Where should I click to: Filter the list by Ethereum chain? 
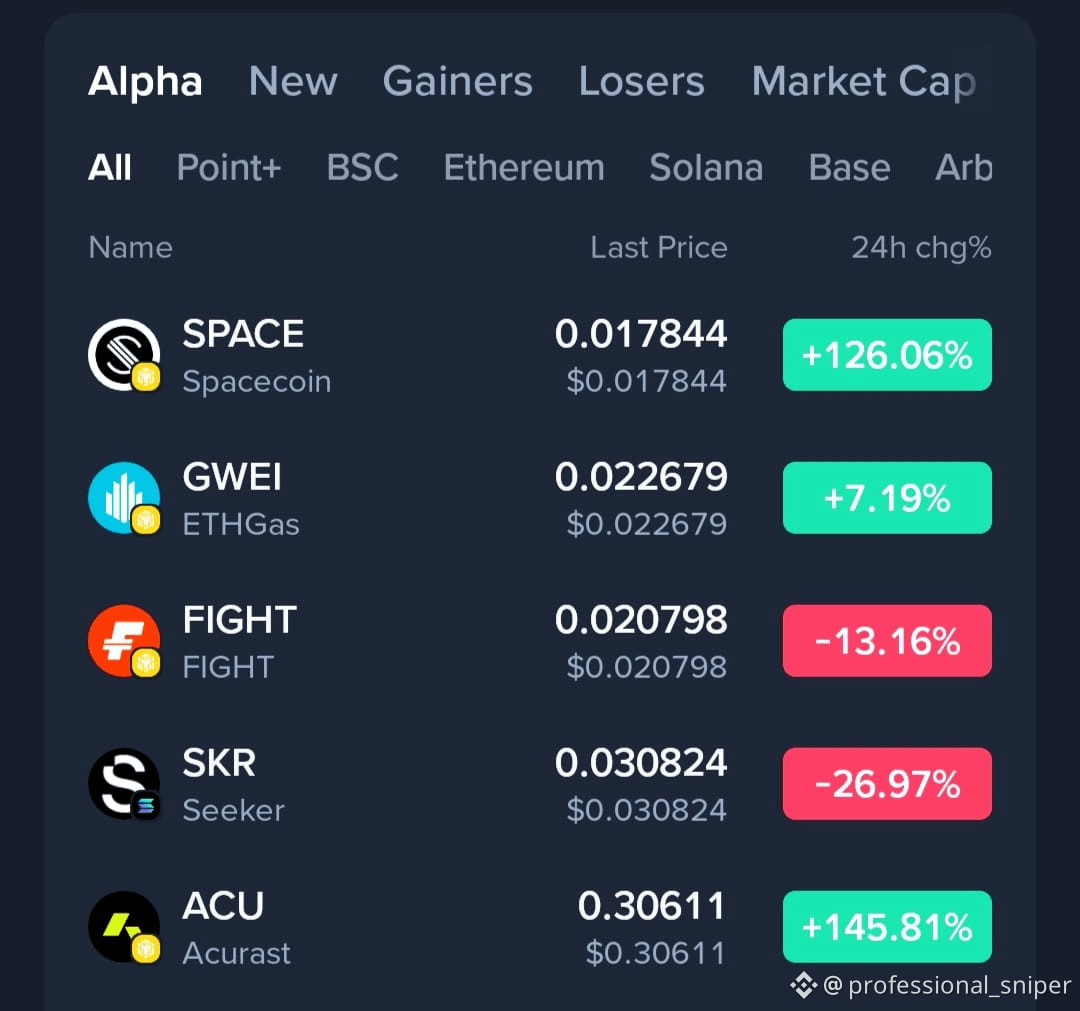click(x=524, y=167)
